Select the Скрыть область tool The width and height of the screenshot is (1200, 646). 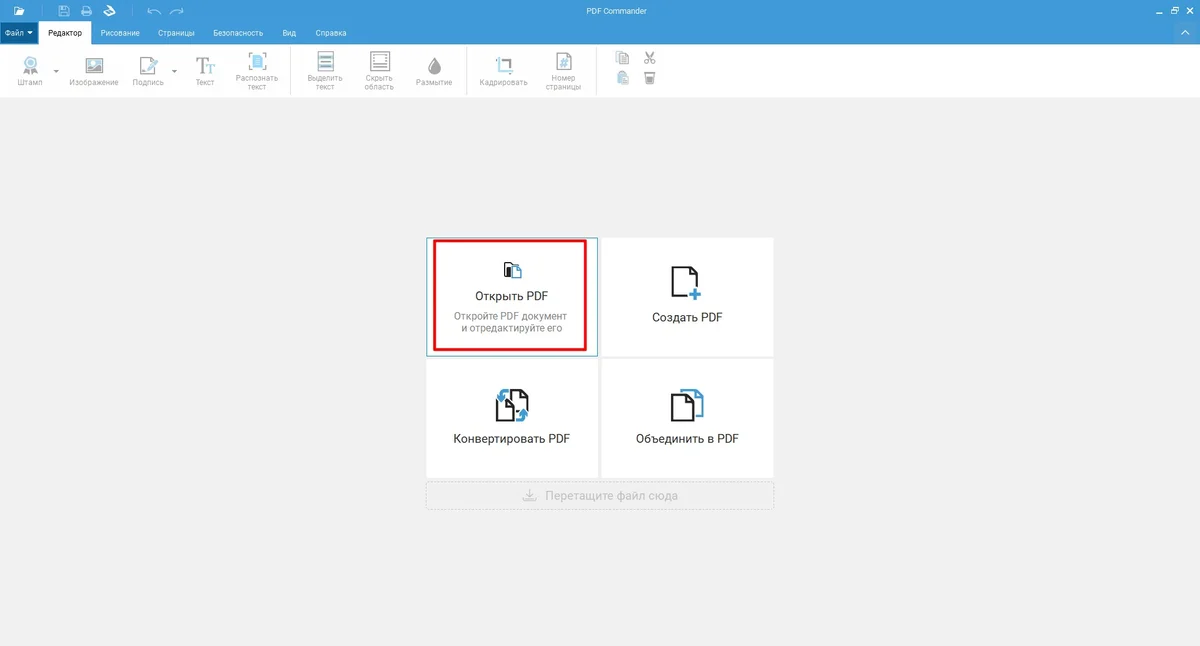[379, 71]
